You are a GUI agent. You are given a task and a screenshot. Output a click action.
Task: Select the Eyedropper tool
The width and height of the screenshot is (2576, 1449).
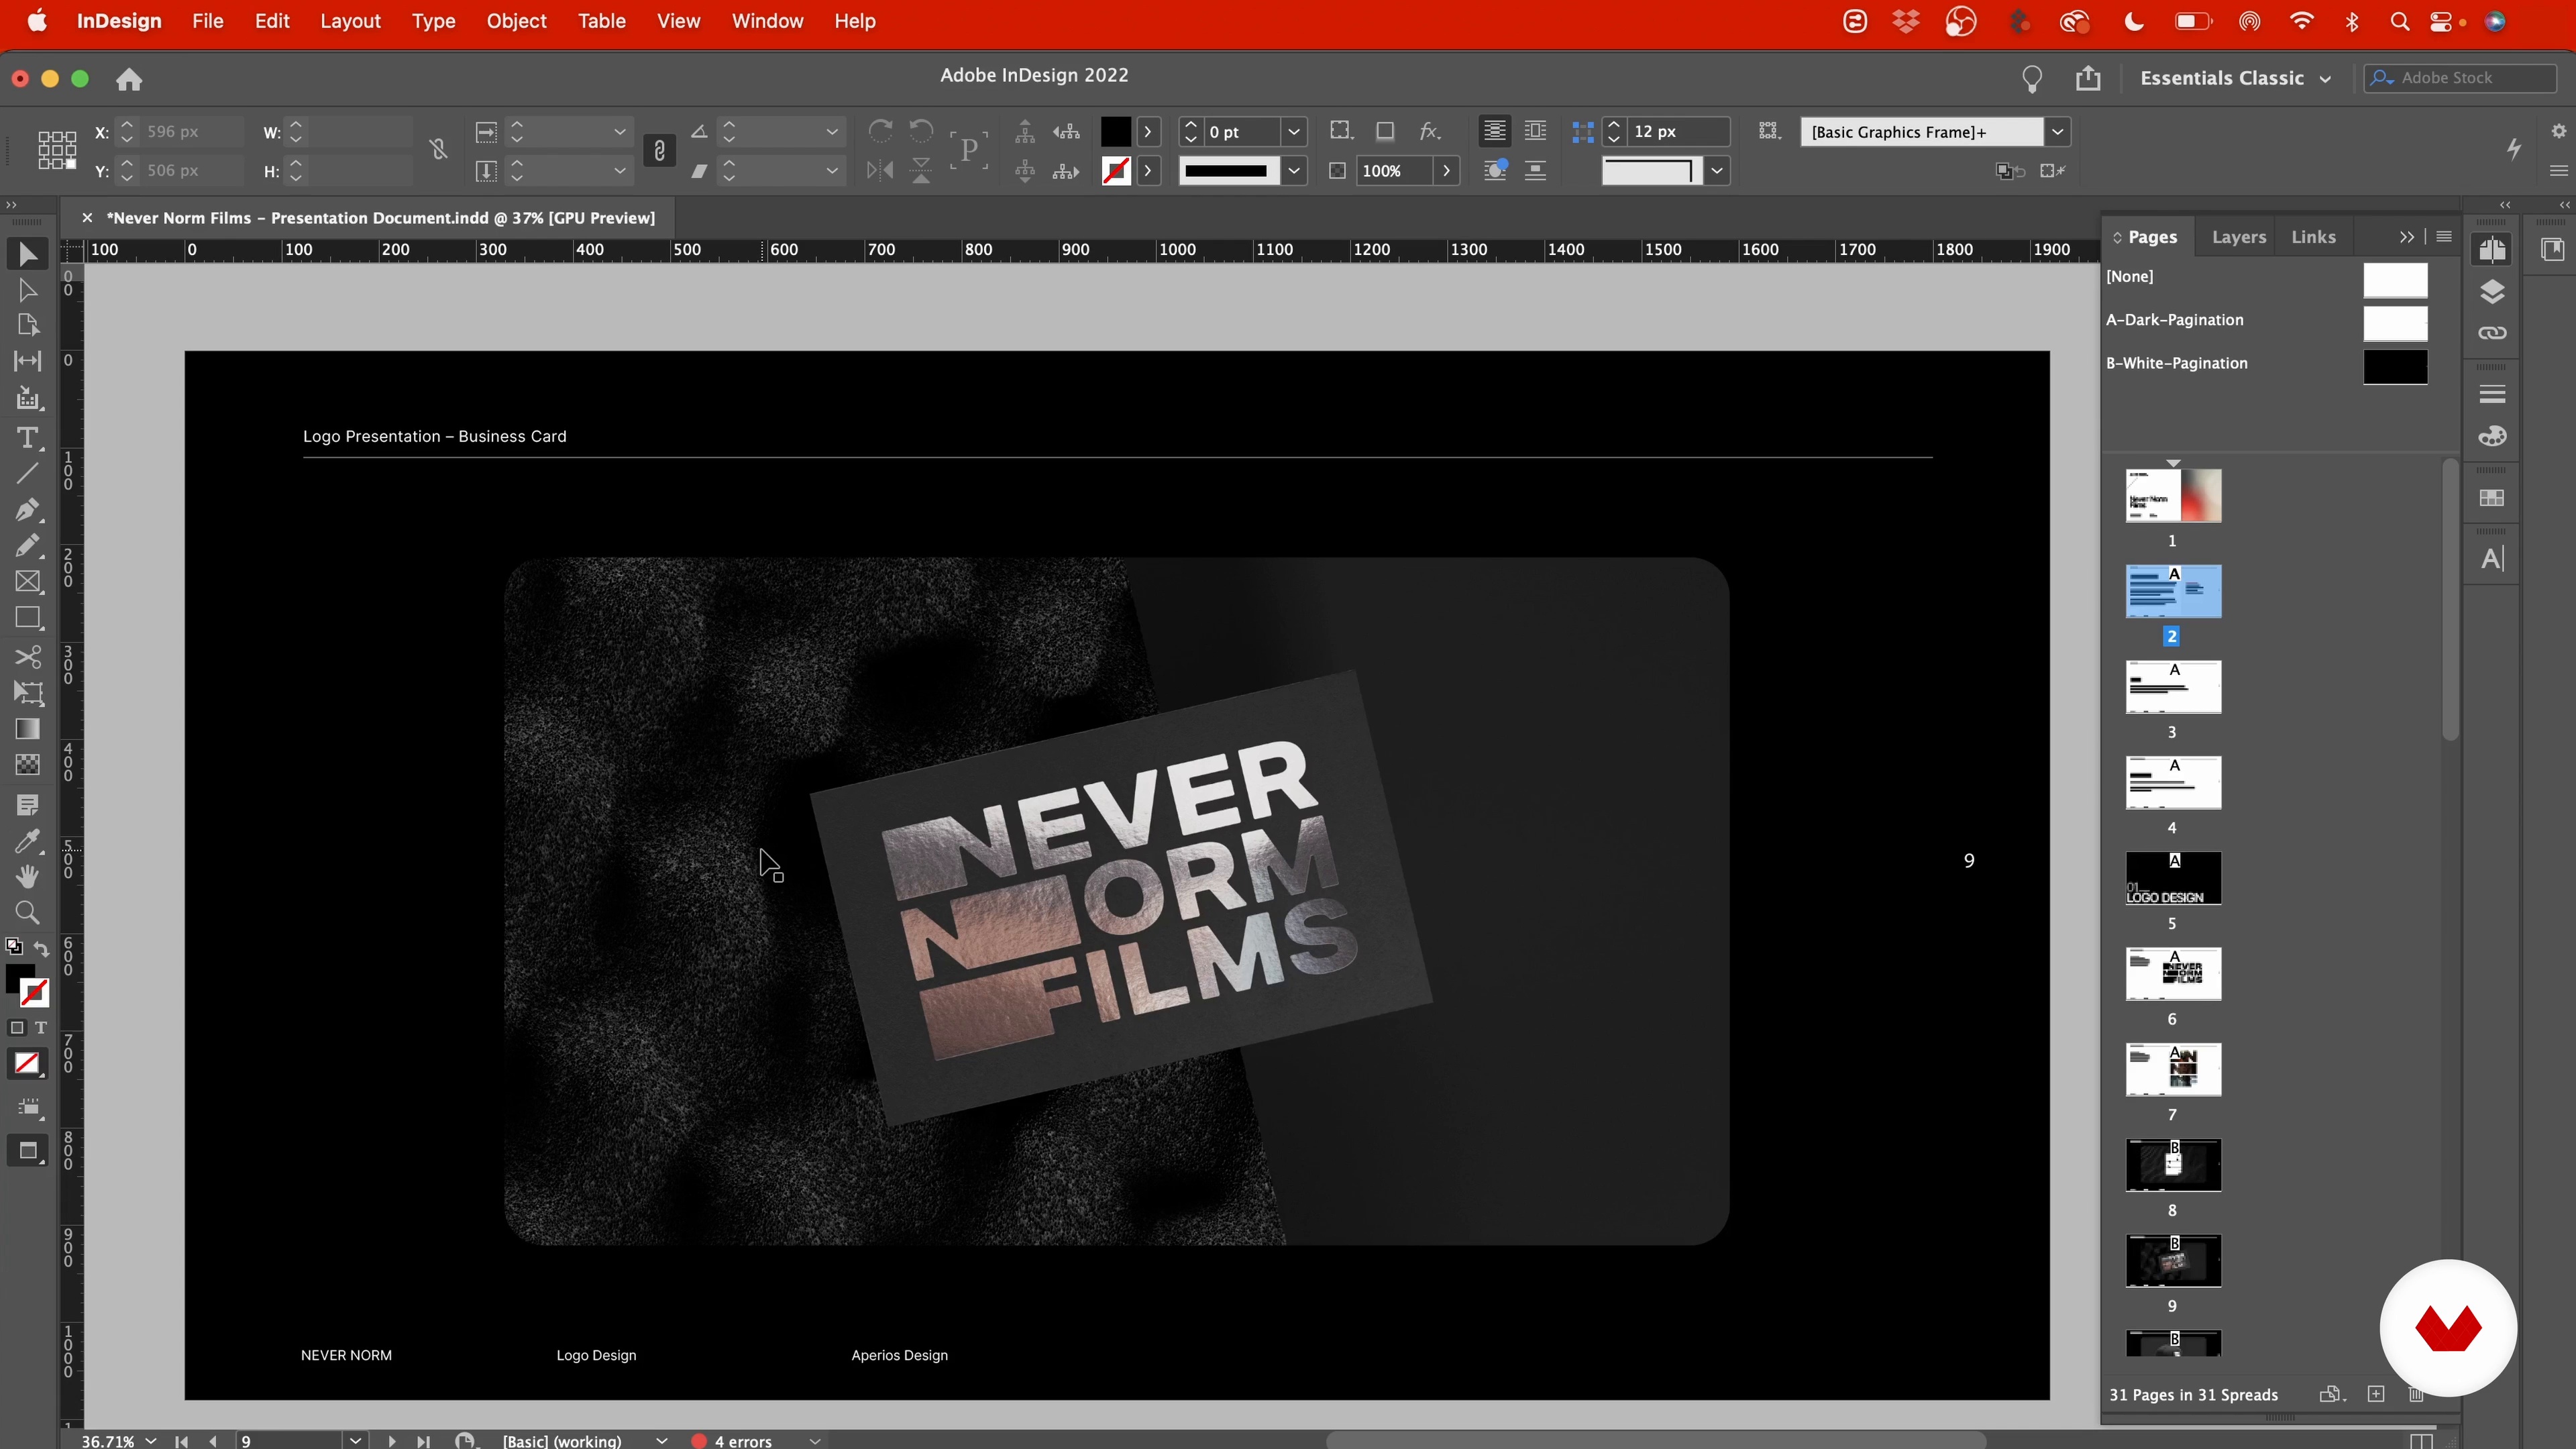tap(27, 841)
